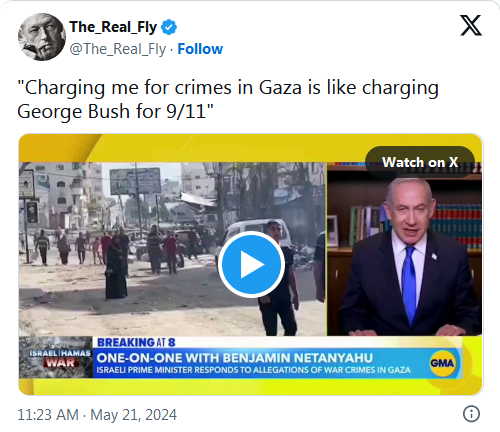Viewport: 500px width, 432px height.
Task: Play the embedded GMA video
Action: (x=251, y=264)
